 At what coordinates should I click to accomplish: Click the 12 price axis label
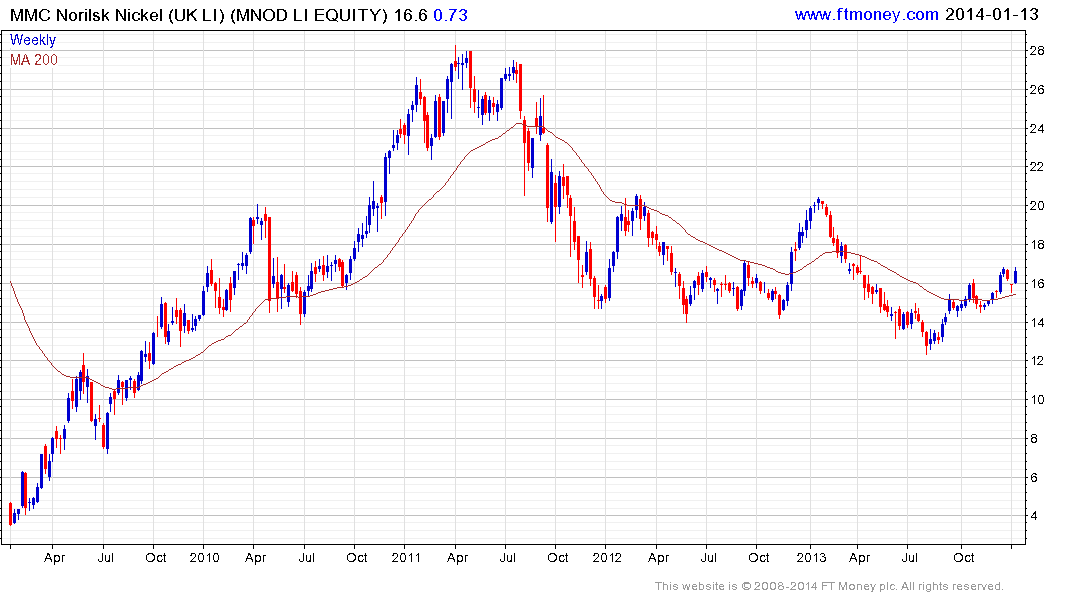[1037, 361]
